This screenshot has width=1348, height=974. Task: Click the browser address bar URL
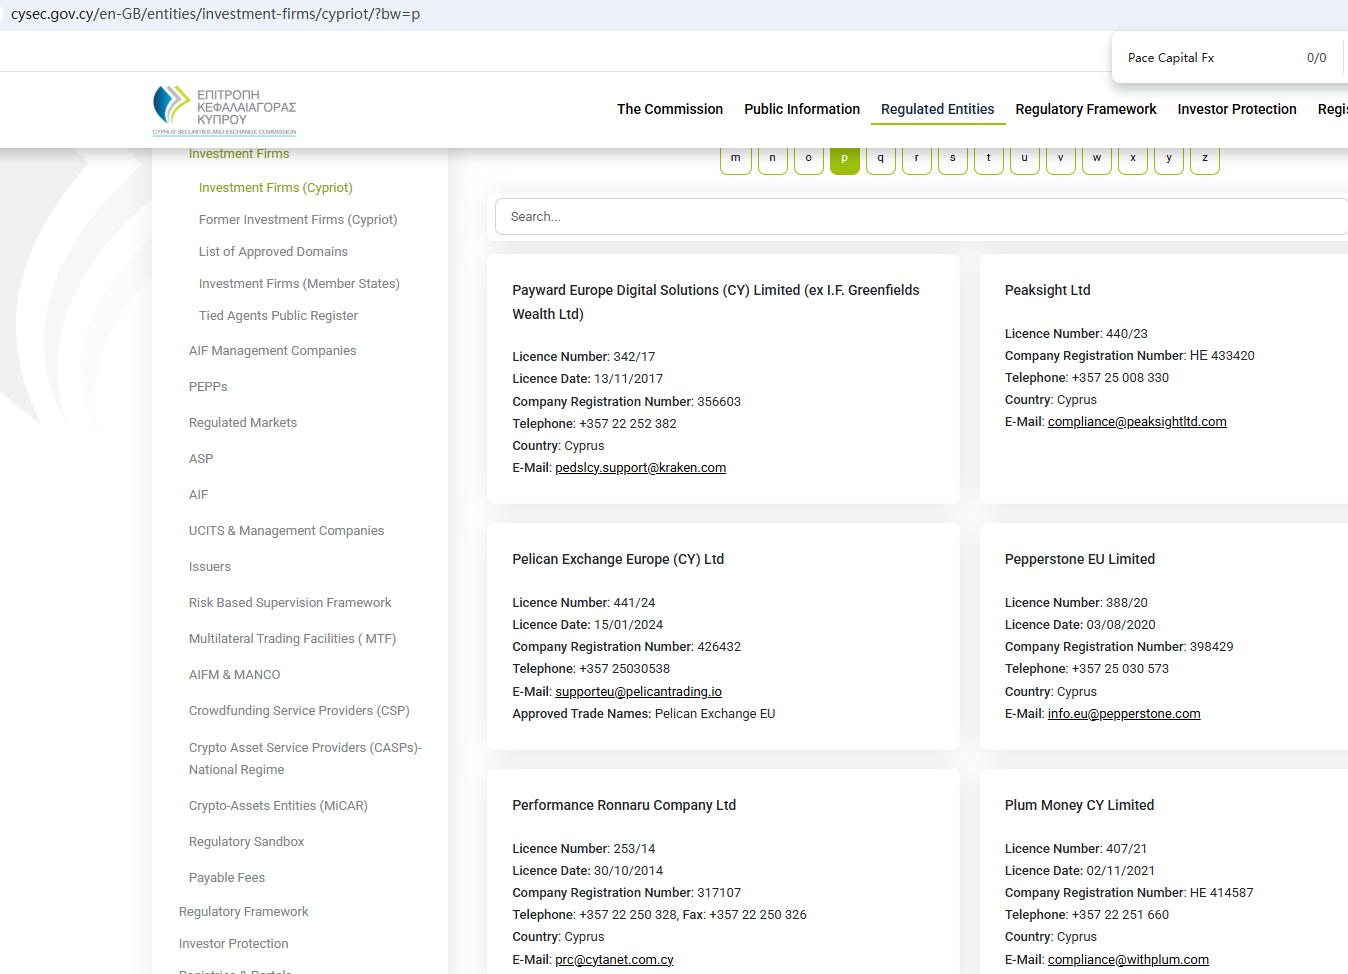click(x=215, y=15)
